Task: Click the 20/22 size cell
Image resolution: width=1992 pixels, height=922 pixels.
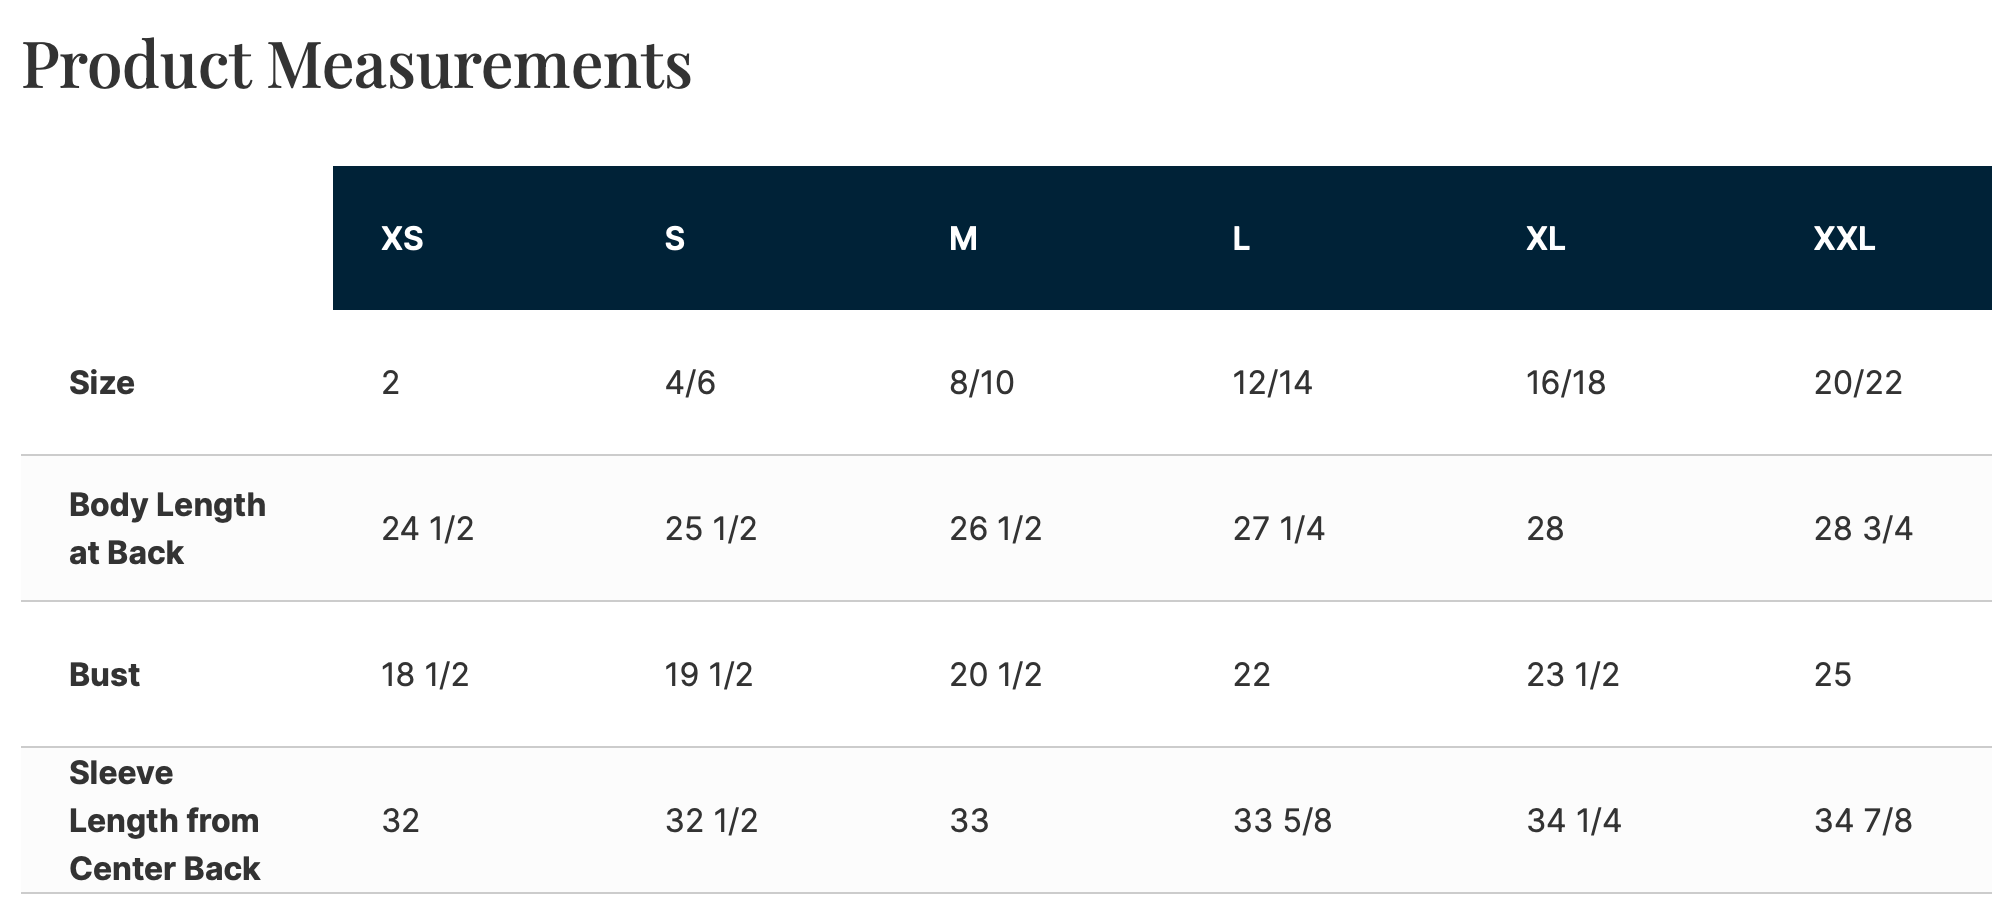Action: point(1858,383)
